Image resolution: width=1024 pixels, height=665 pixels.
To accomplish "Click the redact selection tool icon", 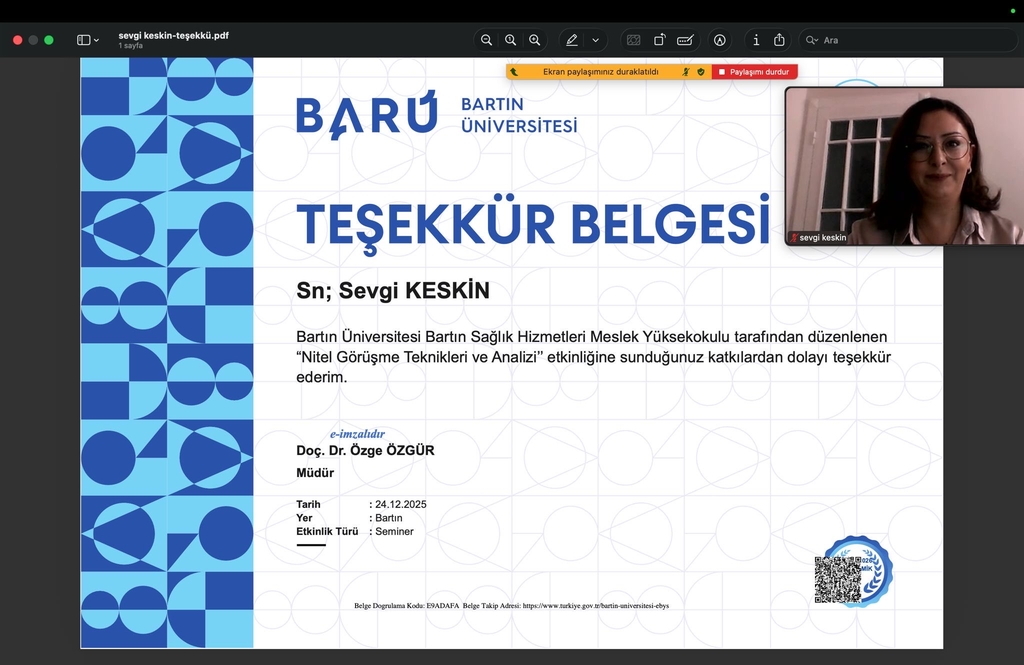I will pyautogui.click(x=633, y=40).
